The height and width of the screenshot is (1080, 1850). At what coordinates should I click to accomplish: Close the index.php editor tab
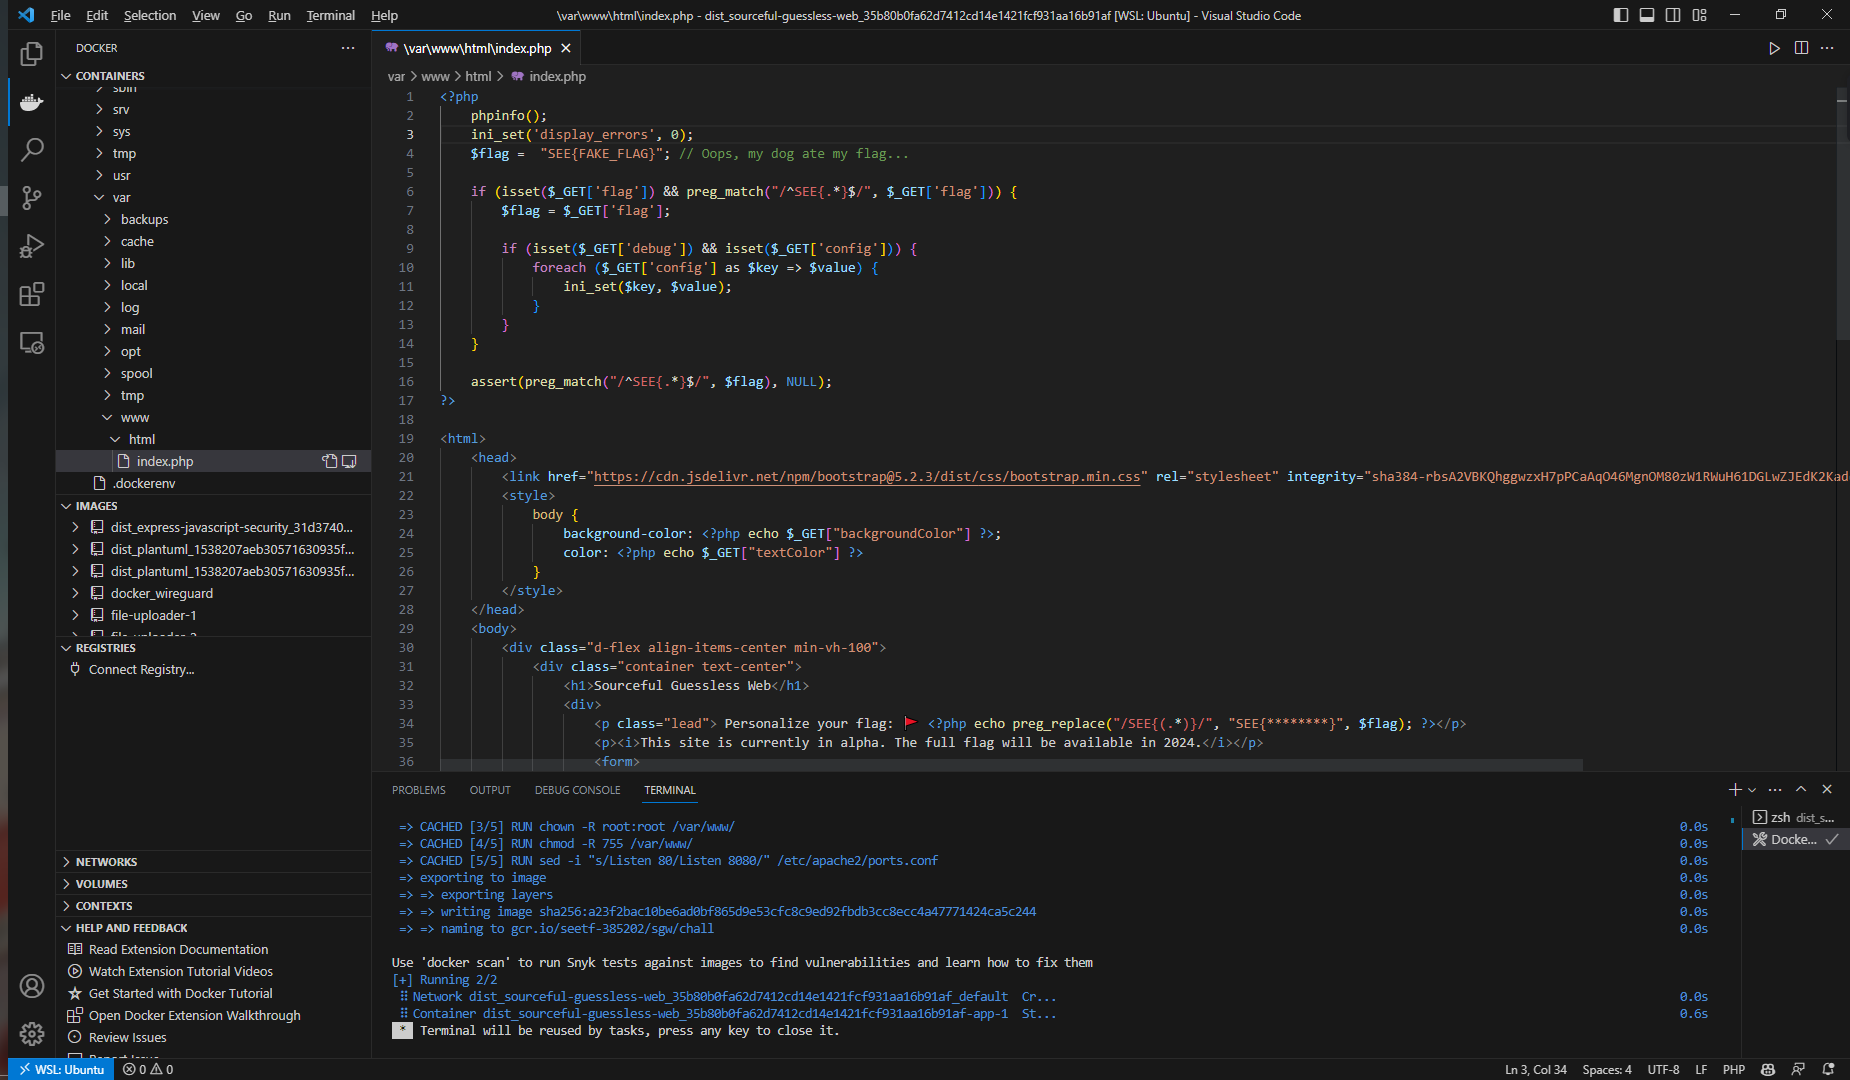click(x=566, y=48)
